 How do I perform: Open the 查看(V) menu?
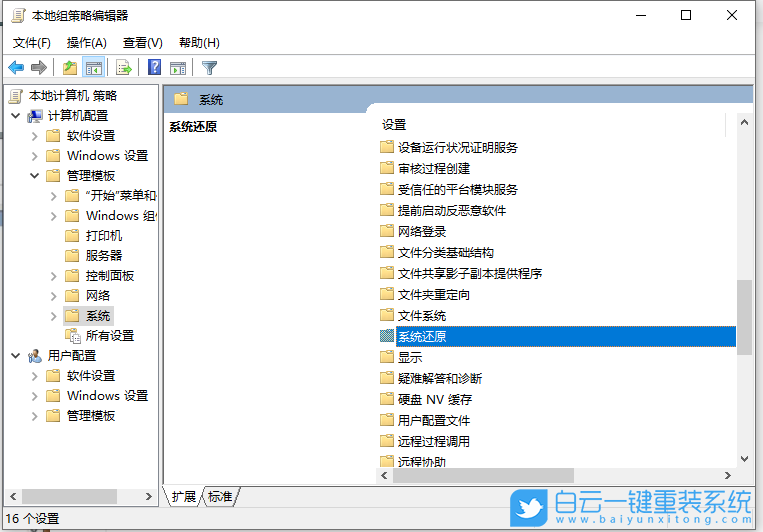coord(143,43)
